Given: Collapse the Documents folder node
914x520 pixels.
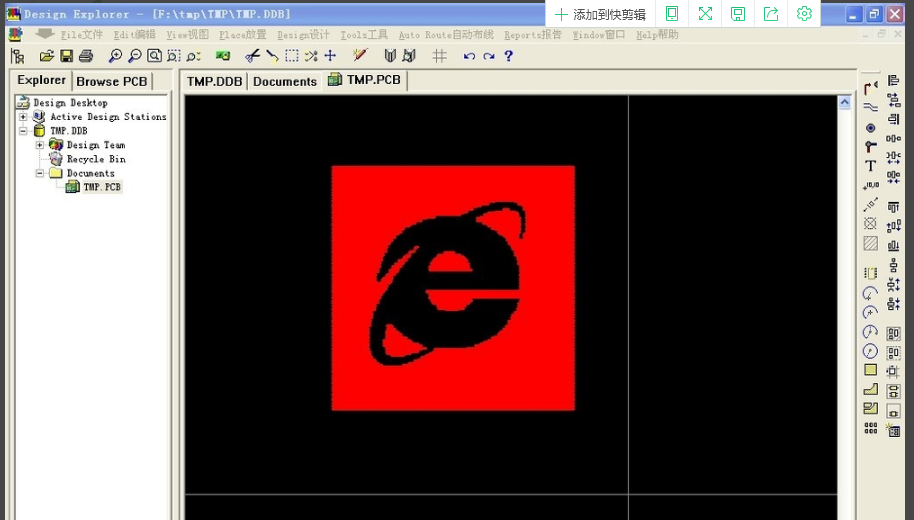Looking at the screenshot, I should click(40, 173).
